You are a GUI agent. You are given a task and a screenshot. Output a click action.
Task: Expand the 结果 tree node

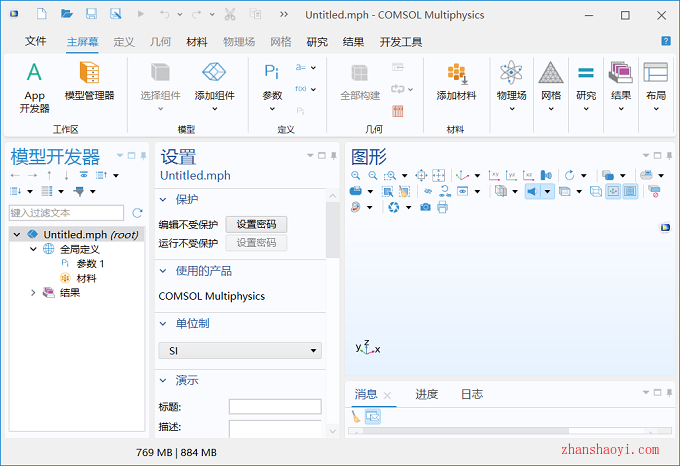(x=33, y=293)
